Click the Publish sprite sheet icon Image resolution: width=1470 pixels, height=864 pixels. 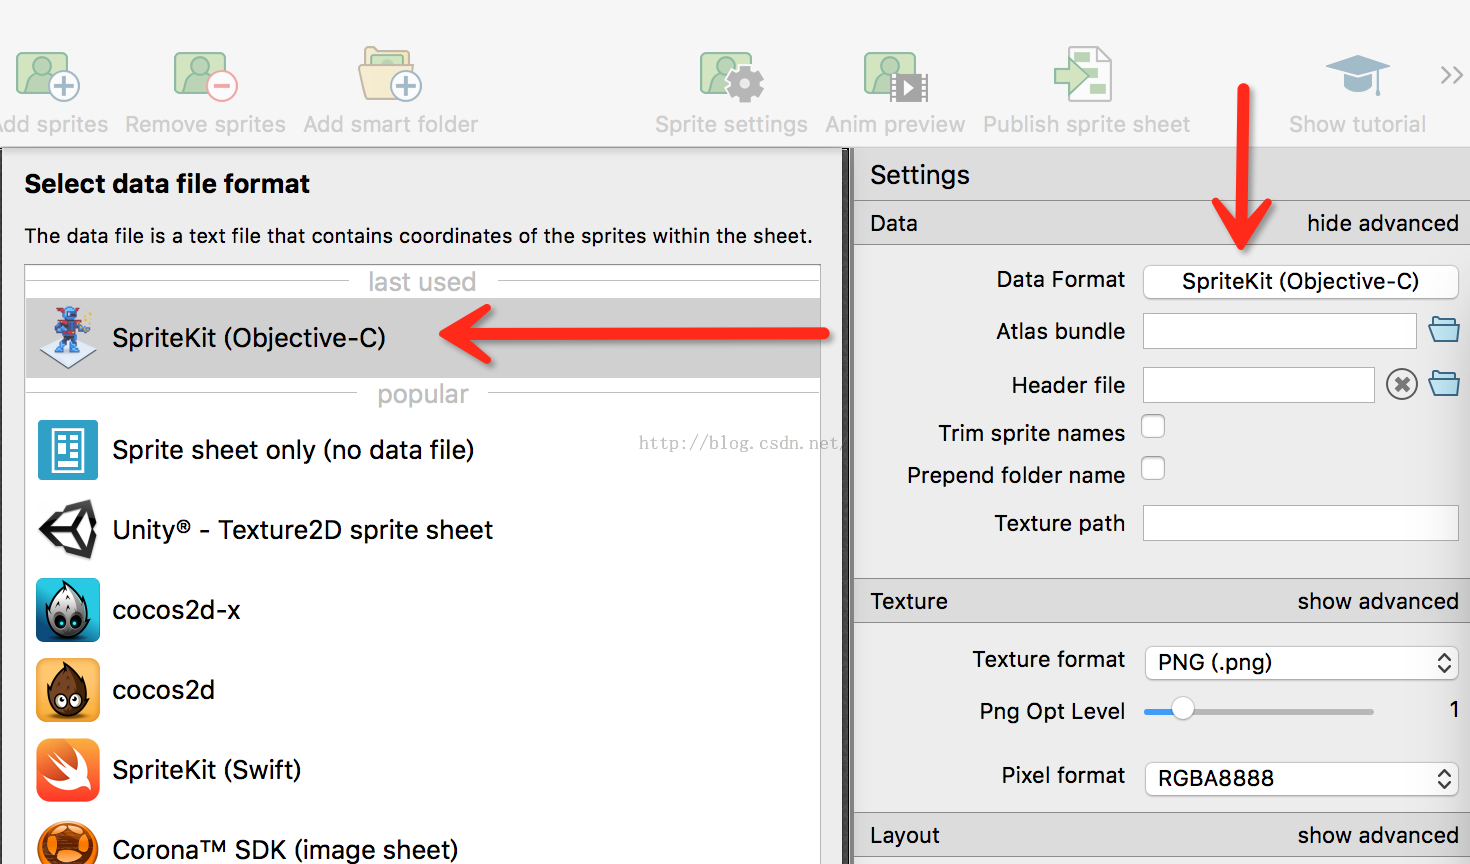[1084, 75]
